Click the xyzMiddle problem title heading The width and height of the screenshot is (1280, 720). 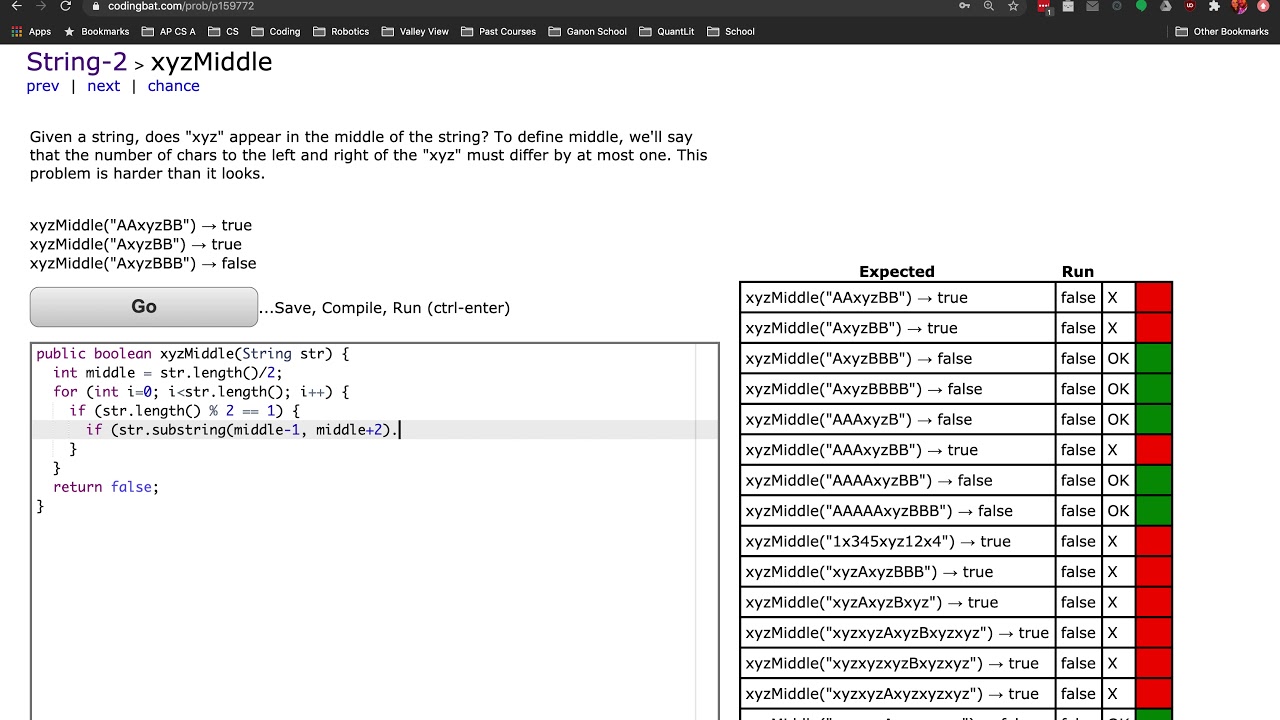point(211,62)
